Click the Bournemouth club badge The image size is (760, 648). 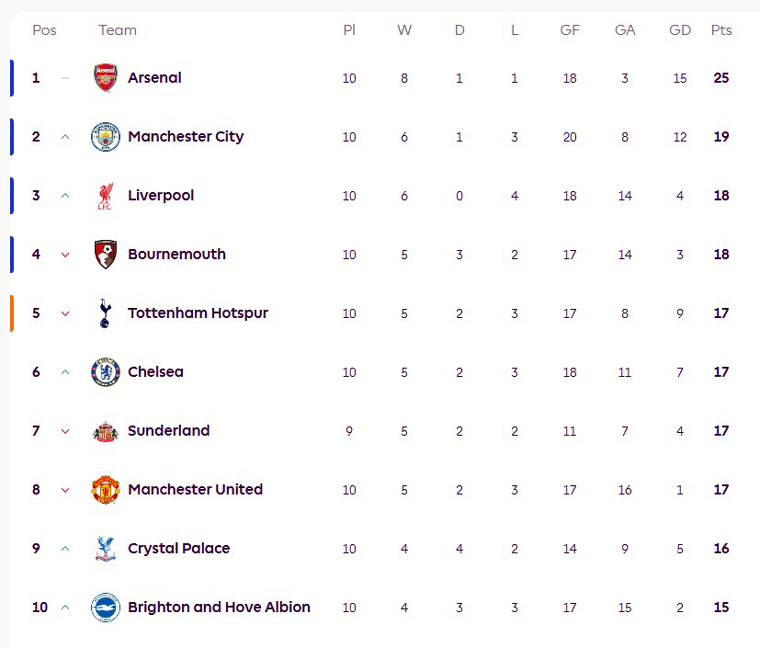click(105, 254)
